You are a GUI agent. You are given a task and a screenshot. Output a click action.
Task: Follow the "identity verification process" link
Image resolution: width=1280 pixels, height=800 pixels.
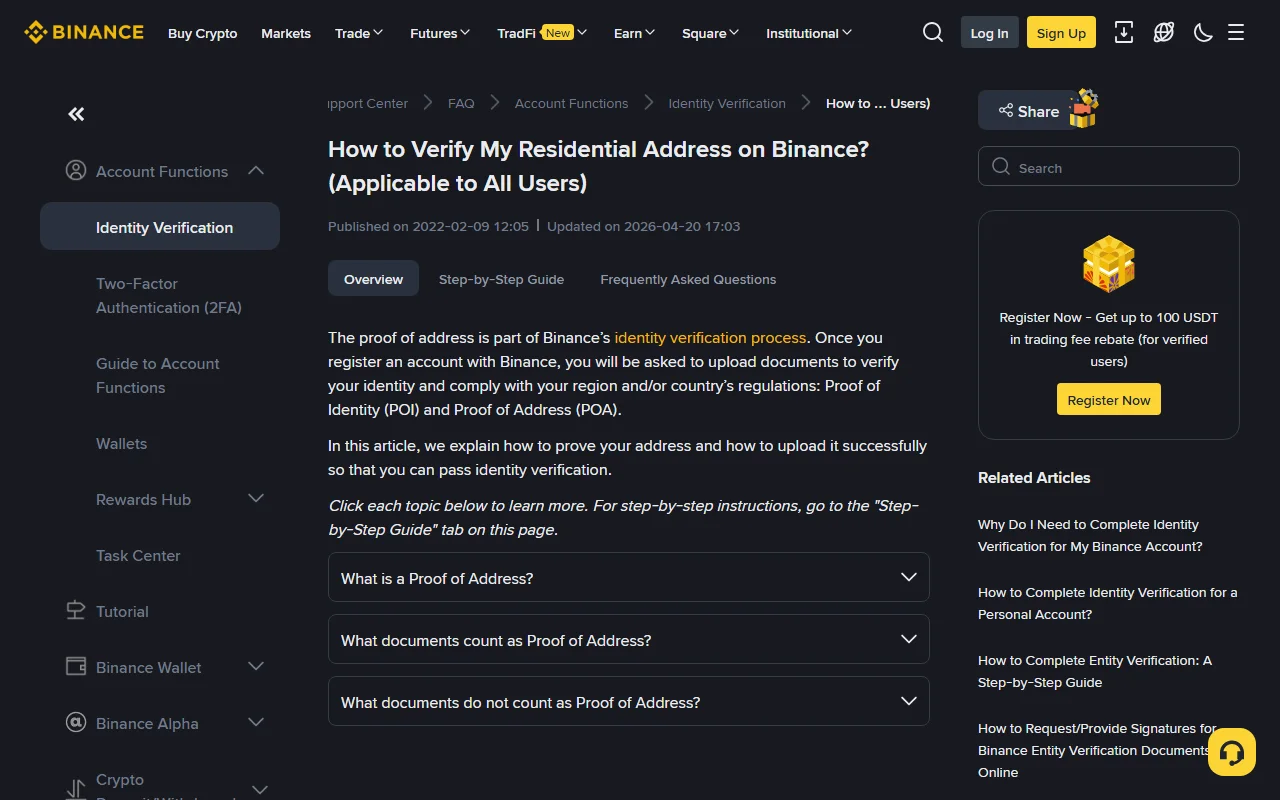click(x=710, y=338)
